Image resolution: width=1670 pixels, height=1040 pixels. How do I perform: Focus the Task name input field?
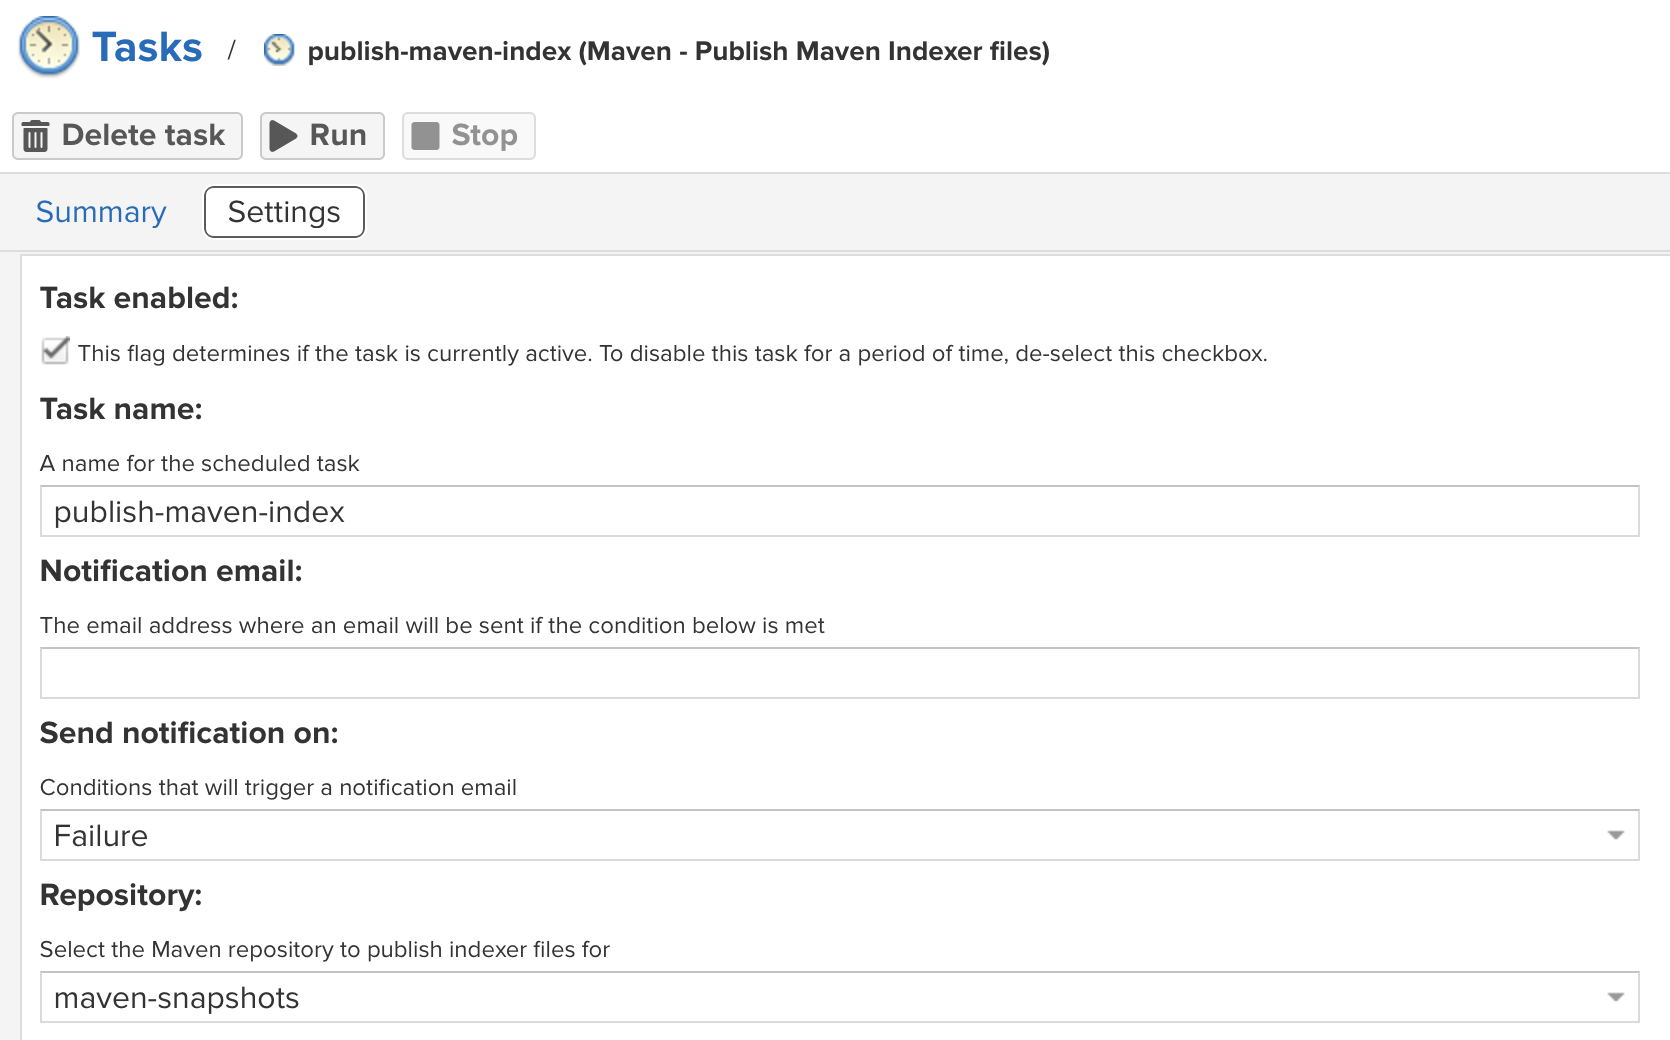(x=840, y=511)
